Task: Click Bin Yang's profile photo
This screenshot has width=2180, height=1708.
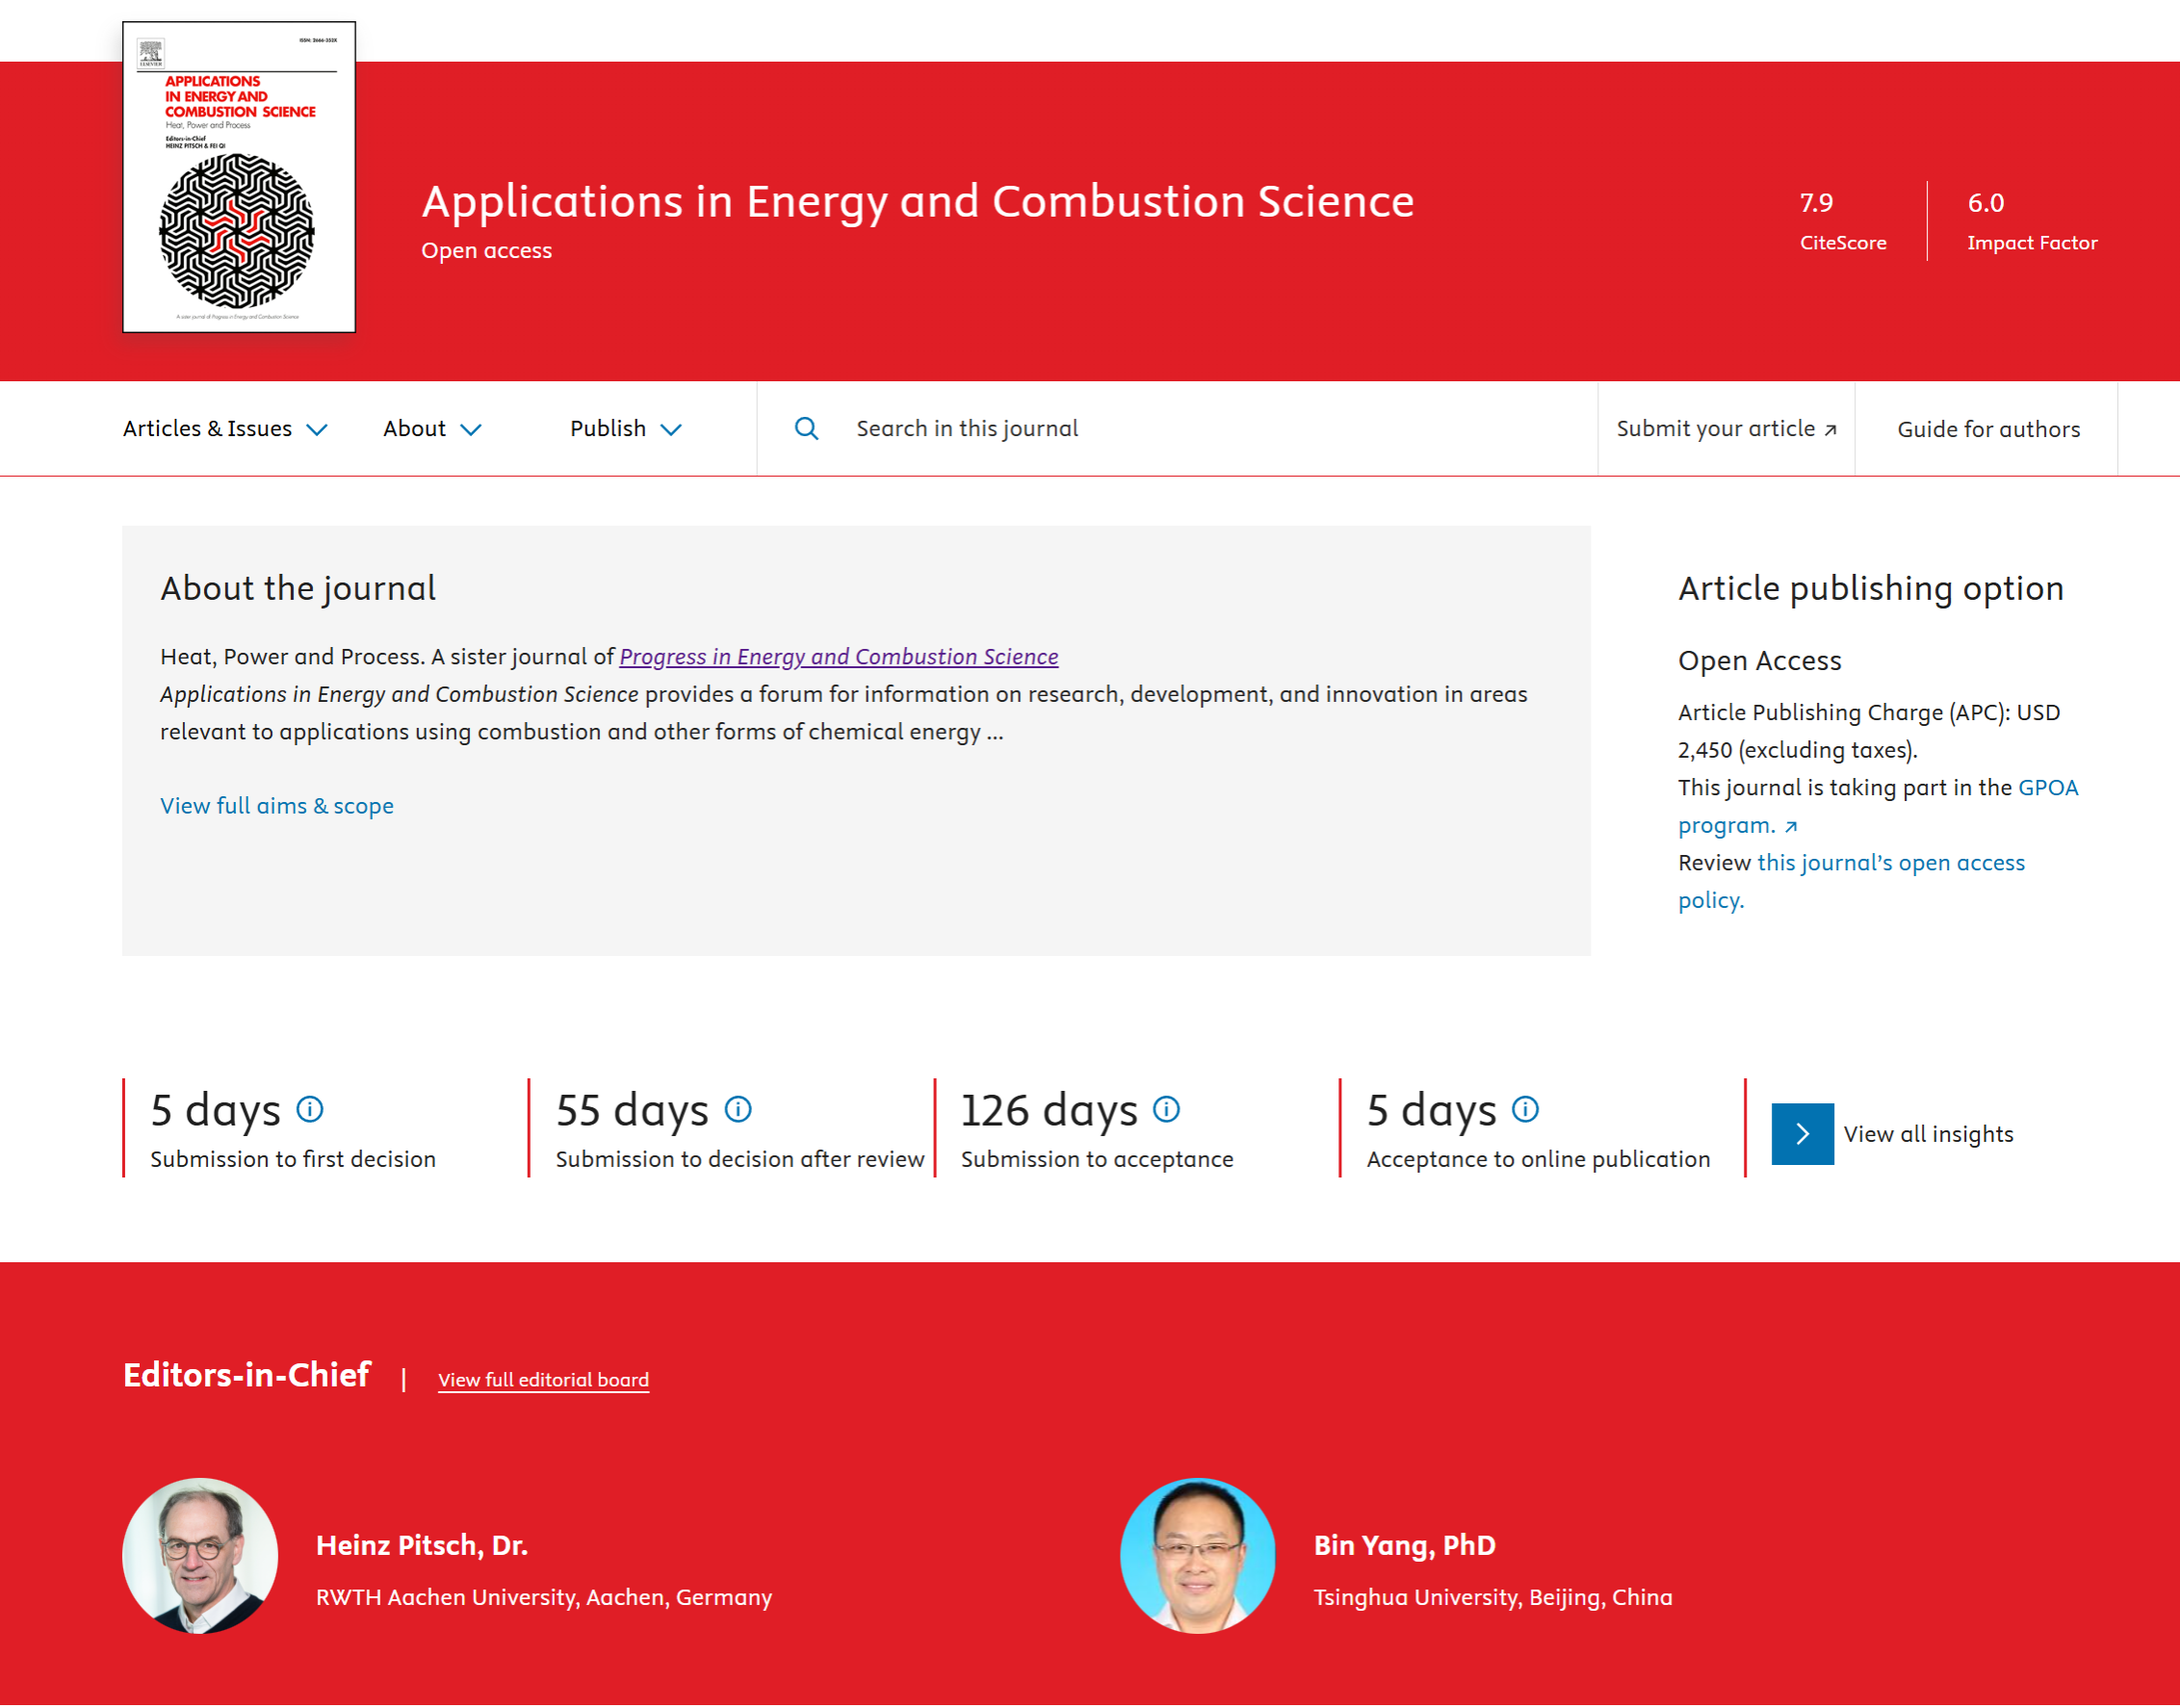Action: [x=1197, y=1555]
